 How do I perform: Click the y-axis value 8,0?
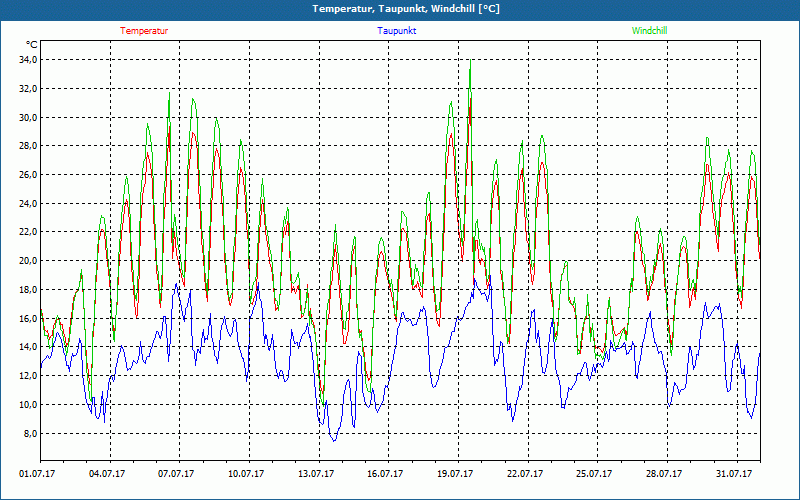click(30, 434)
